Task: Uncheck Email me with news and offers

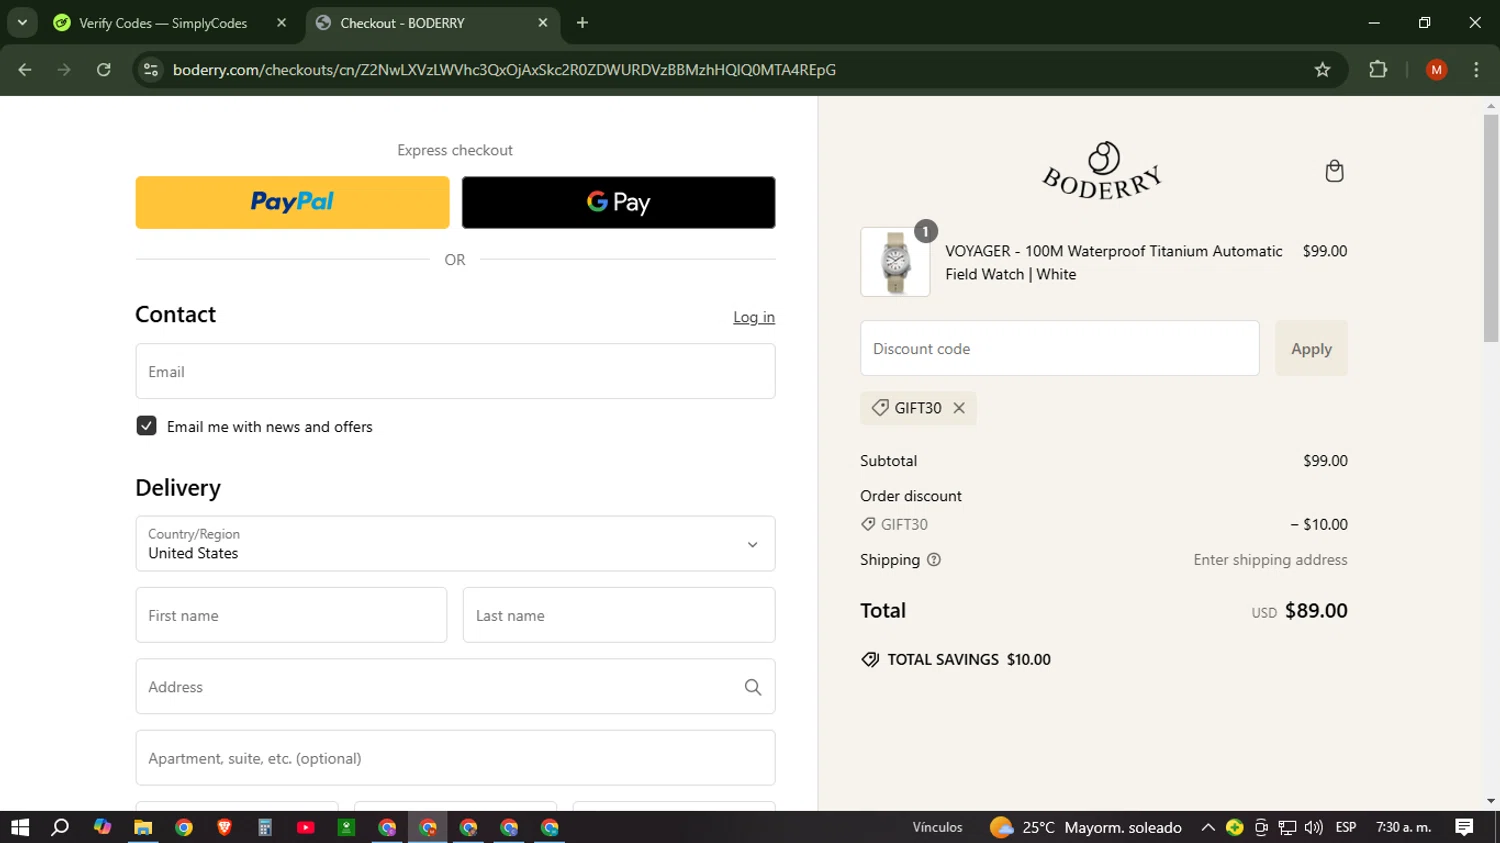Action: 146,426
